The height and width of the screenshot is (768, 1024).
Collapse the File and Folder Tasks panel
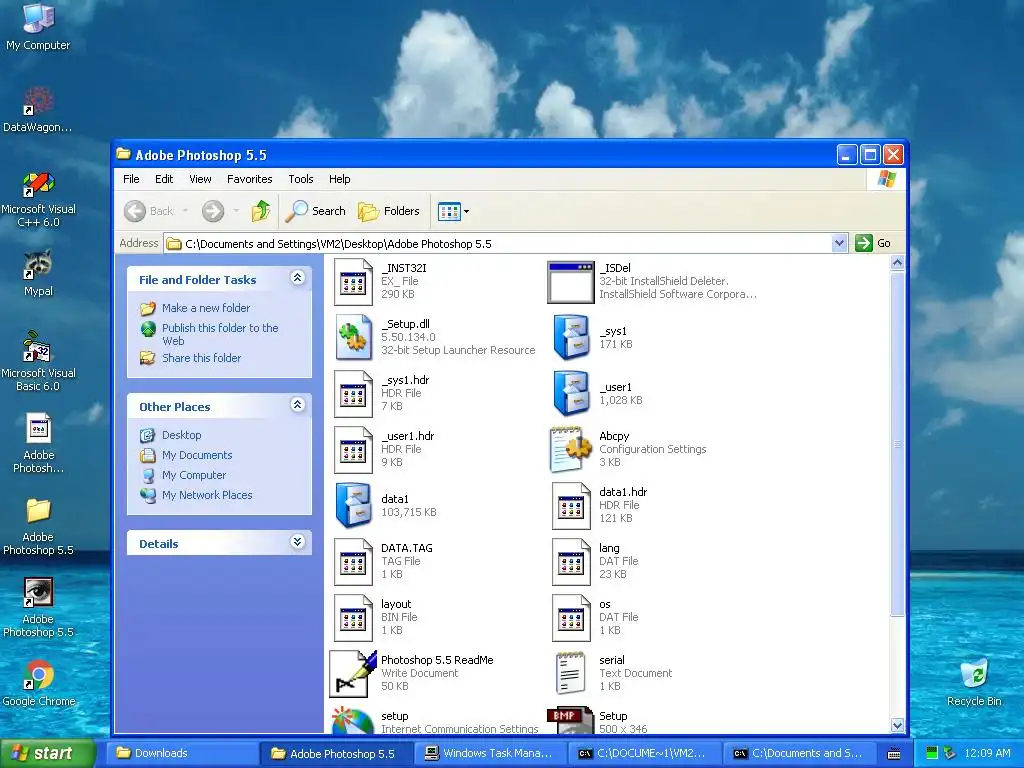pyautogui.click(x=297, y=278)
